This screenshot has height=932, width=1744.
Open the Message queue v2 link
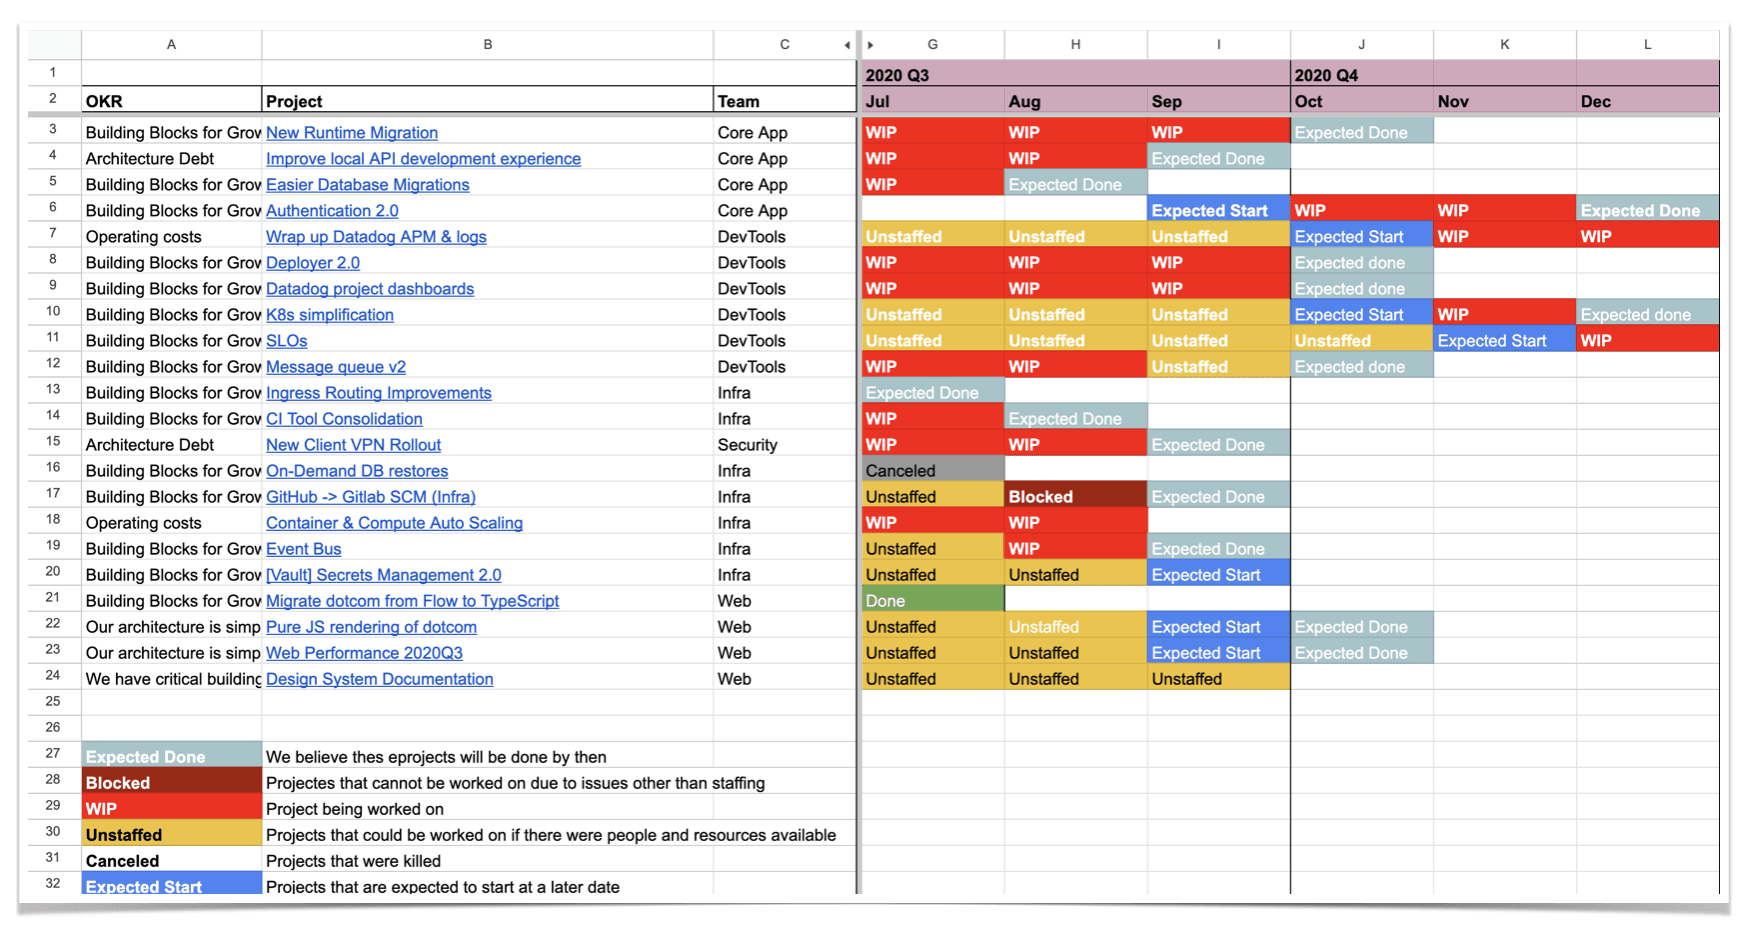pos(336,367)
